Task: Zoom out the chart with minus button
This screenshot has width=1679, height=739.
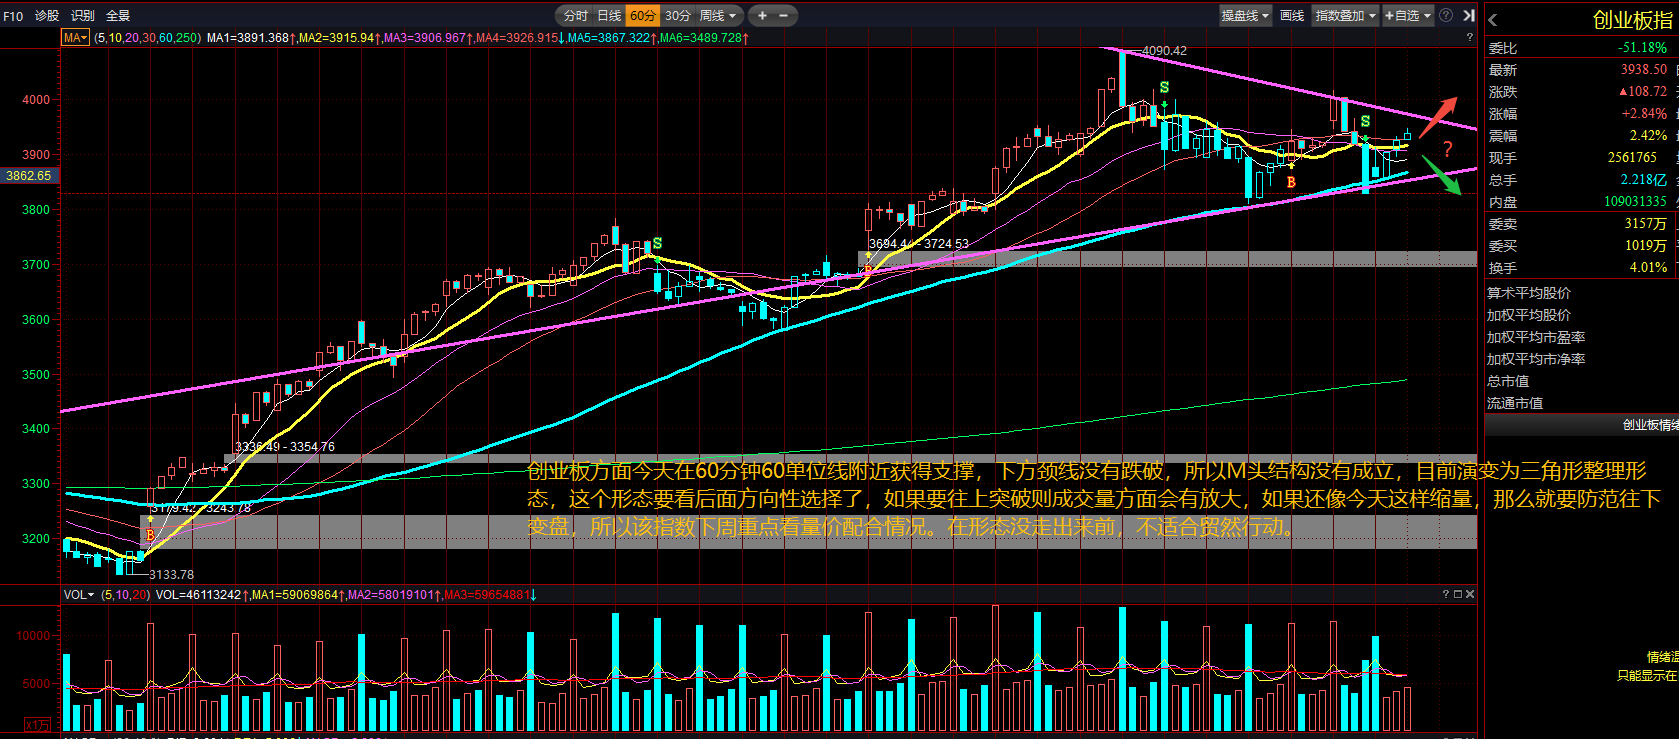Action: click(x=783, y=16)
